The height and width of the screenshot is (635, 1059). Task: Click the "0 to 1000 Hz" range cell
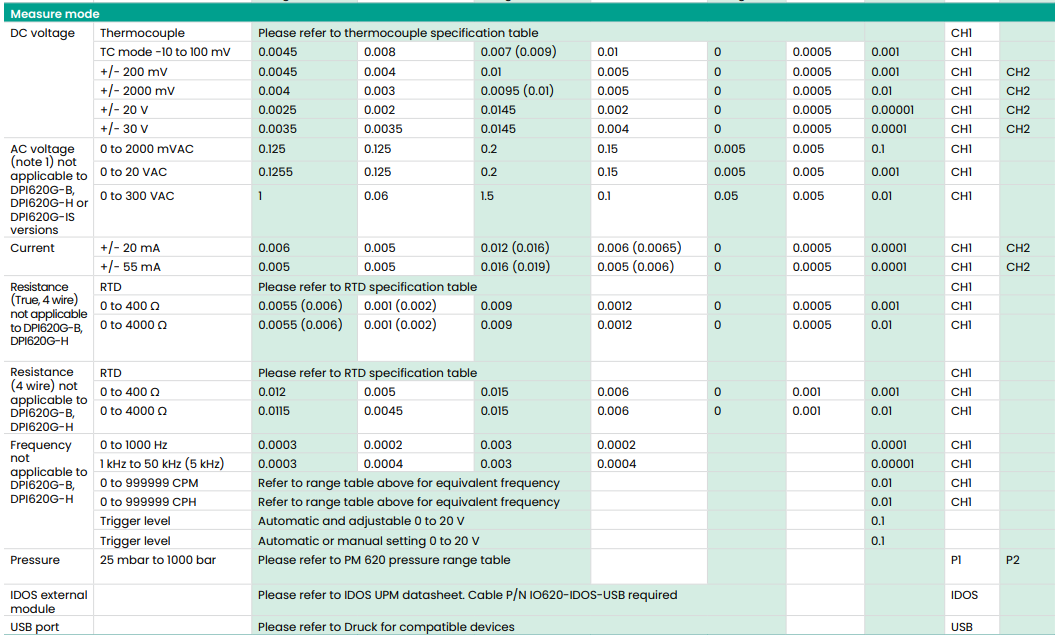click(x=134, y=444)
